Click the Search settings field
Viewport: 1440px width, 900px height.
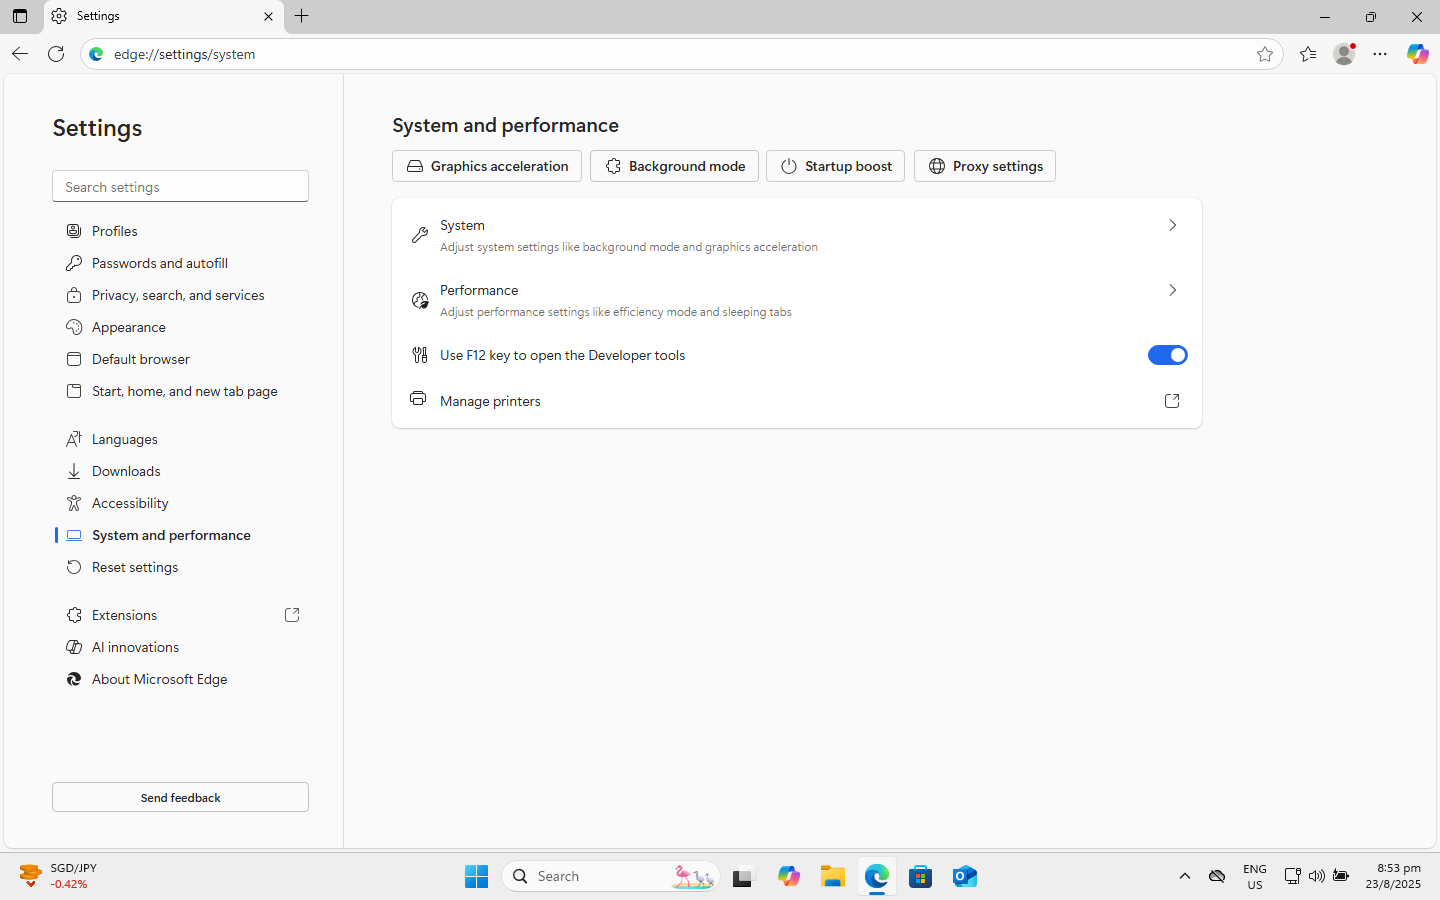[x=180, y=187]
